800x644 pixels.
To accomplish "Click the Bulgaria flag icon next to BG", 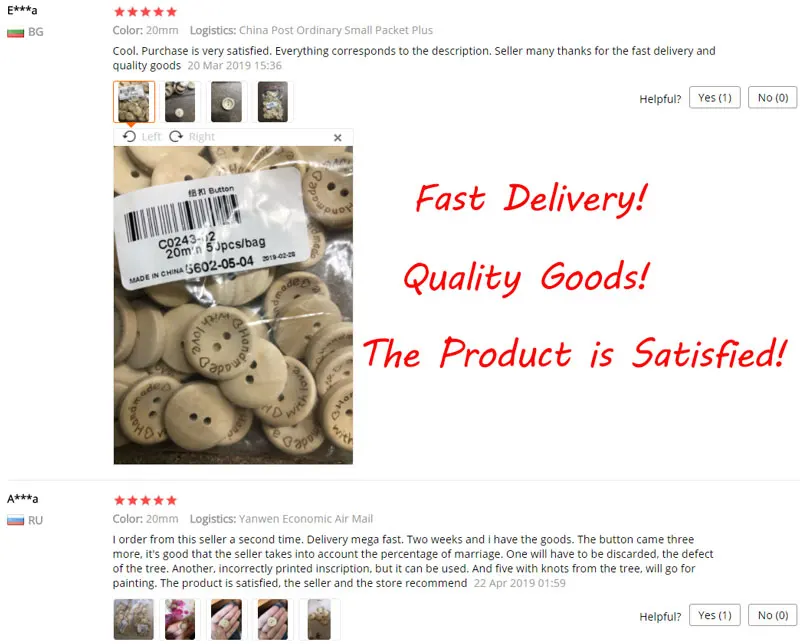I will coord(16,33).
